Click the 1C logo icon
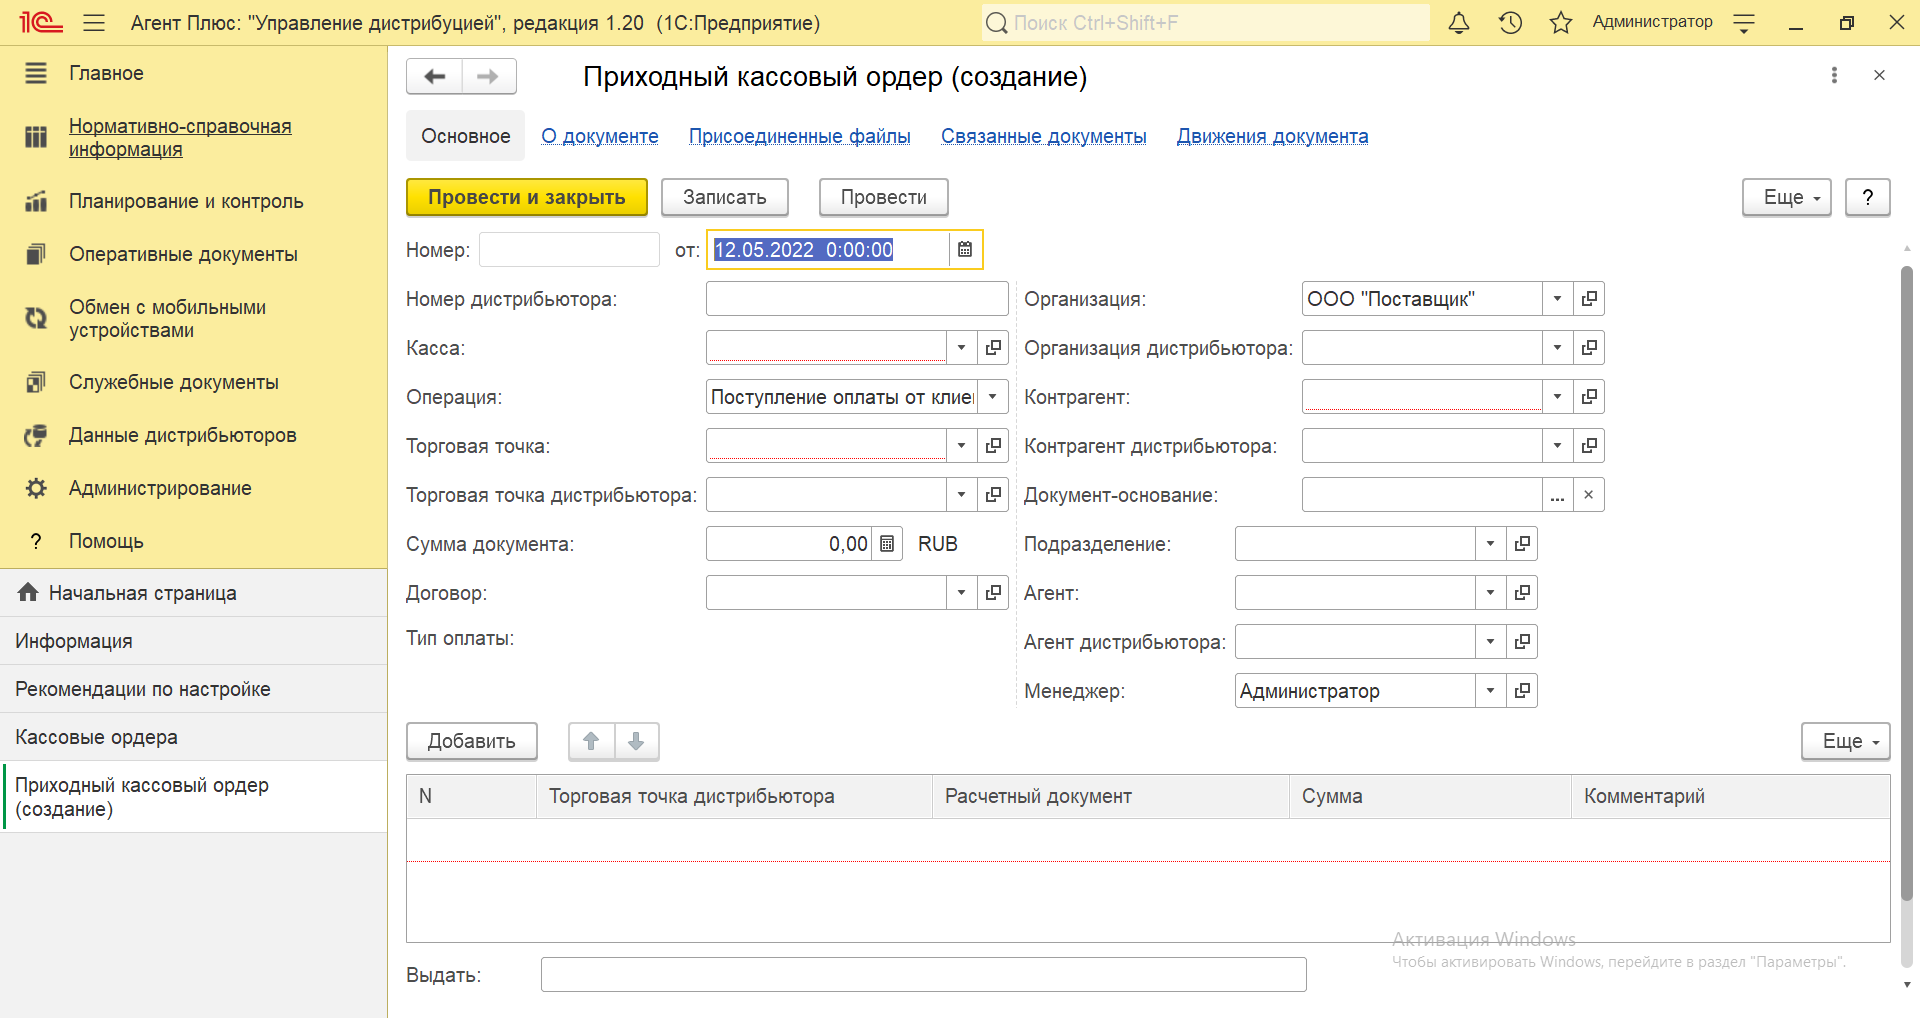1920x1018 pixels. [40, 22]
